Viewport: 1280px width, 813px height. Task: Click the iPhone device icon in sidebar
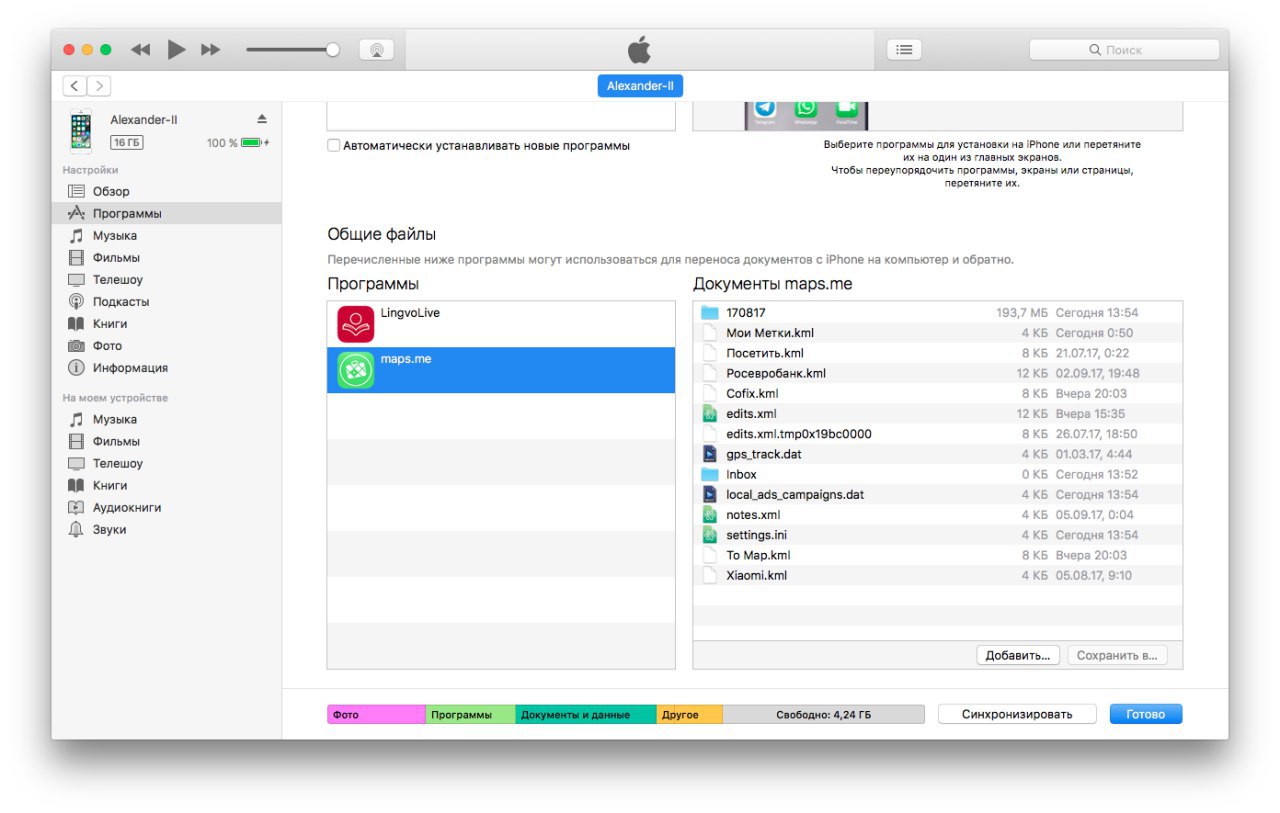pos(80,131)
